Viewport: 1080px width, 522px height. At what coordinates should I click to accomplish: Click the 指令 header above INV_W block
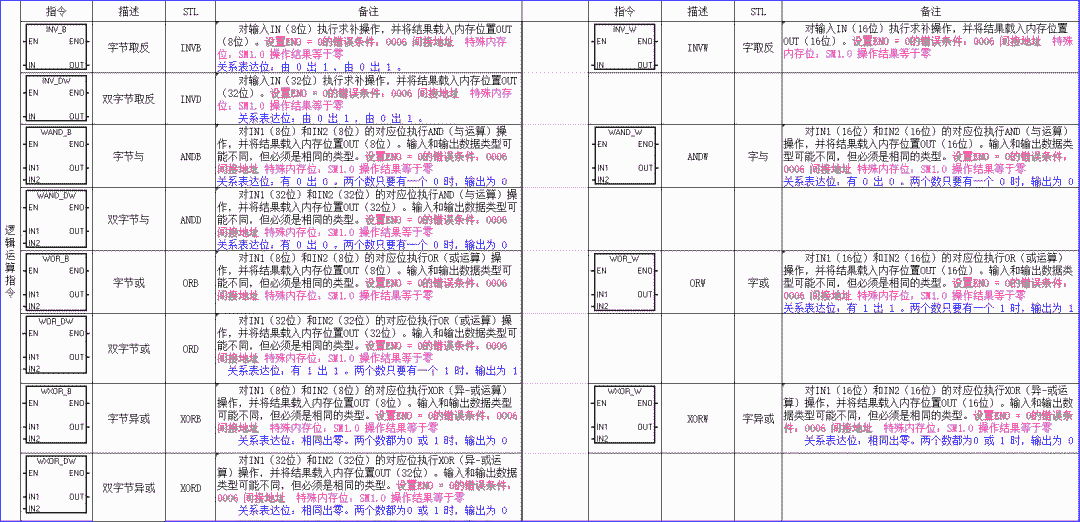pyautogui.click(x=624, y=12)
